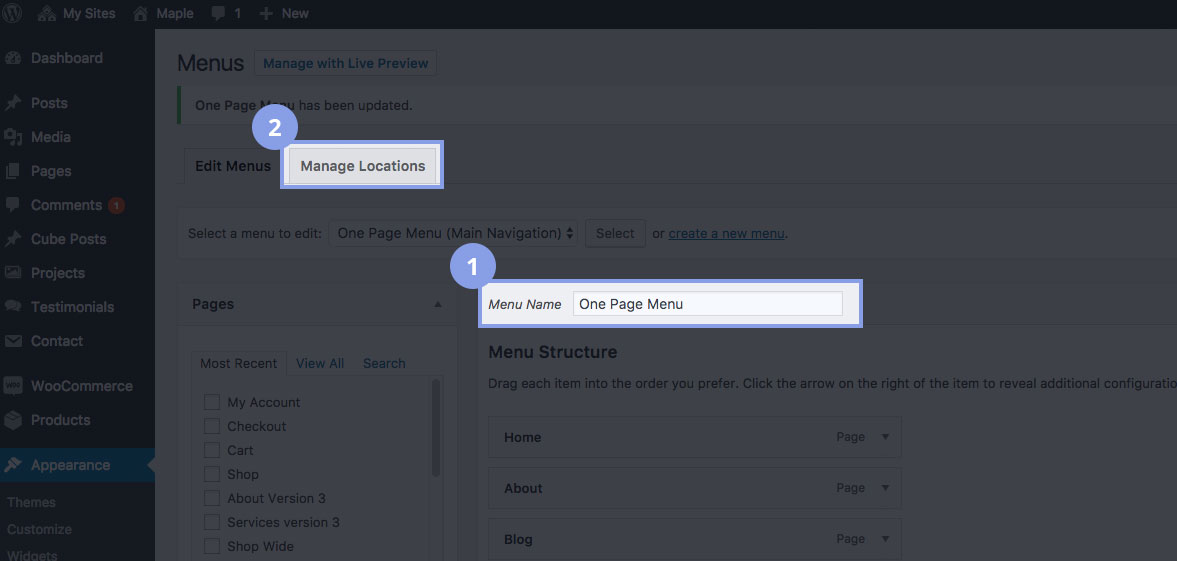The width and height of the screenshot is (1177, 561).
Task: Collapse the Pages panel arrow
Action: click(x=437, y=304)
